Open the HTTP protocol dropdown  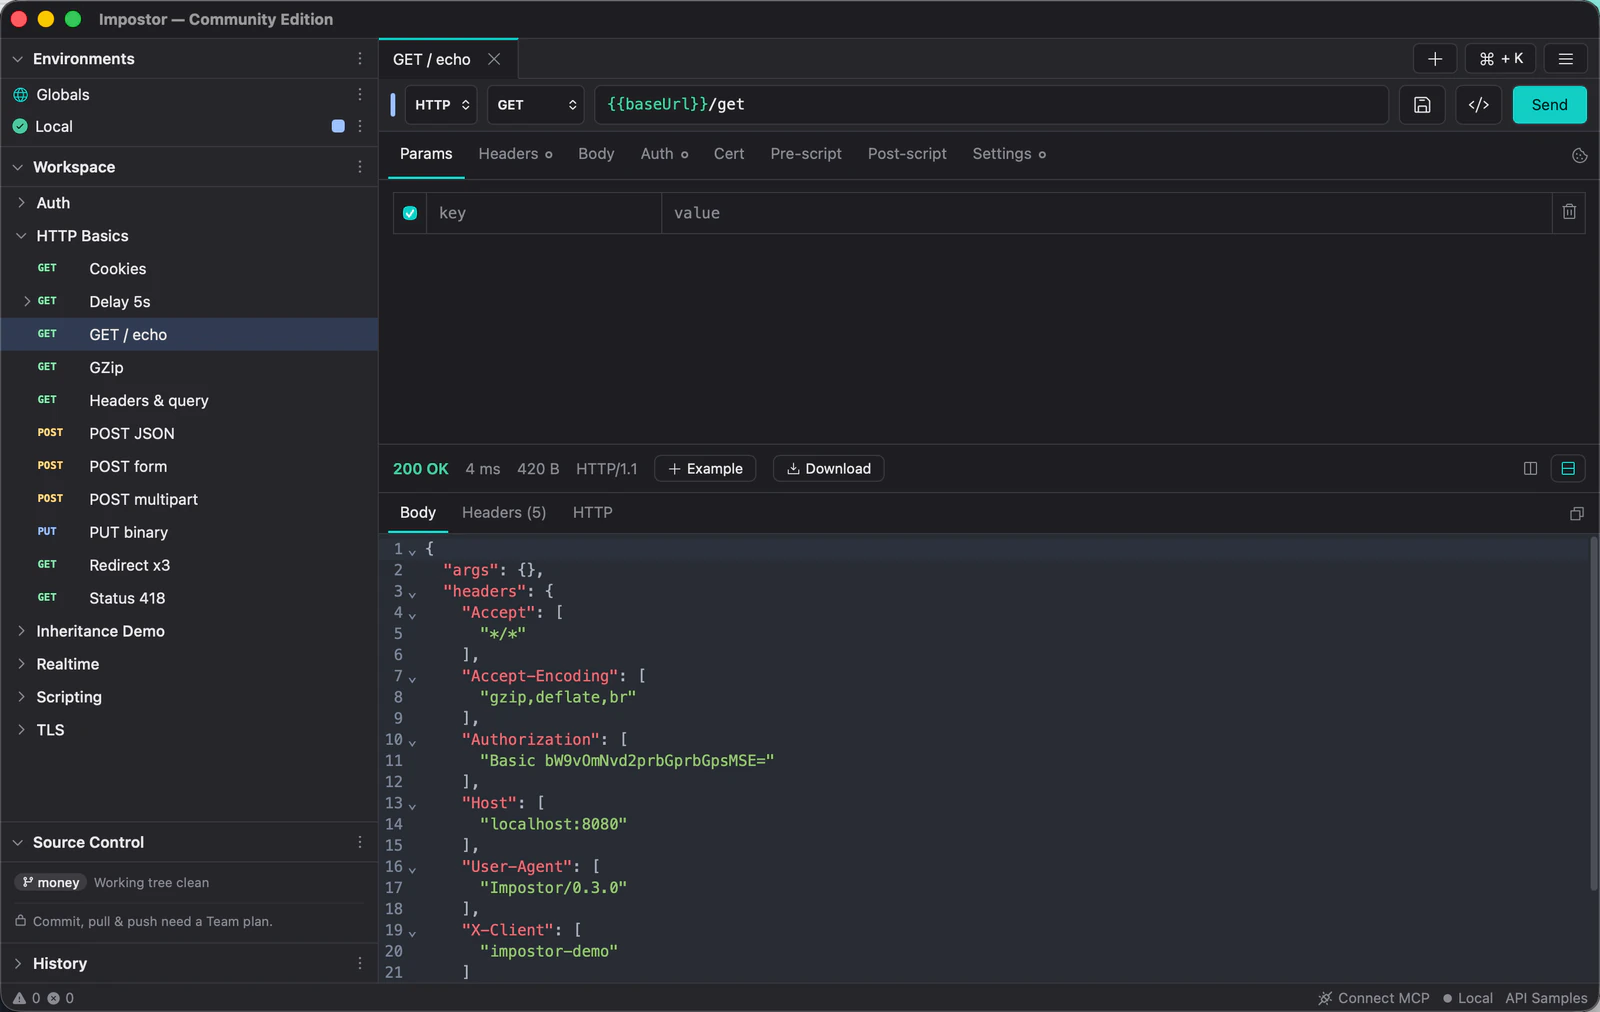(x=441, y=105)
